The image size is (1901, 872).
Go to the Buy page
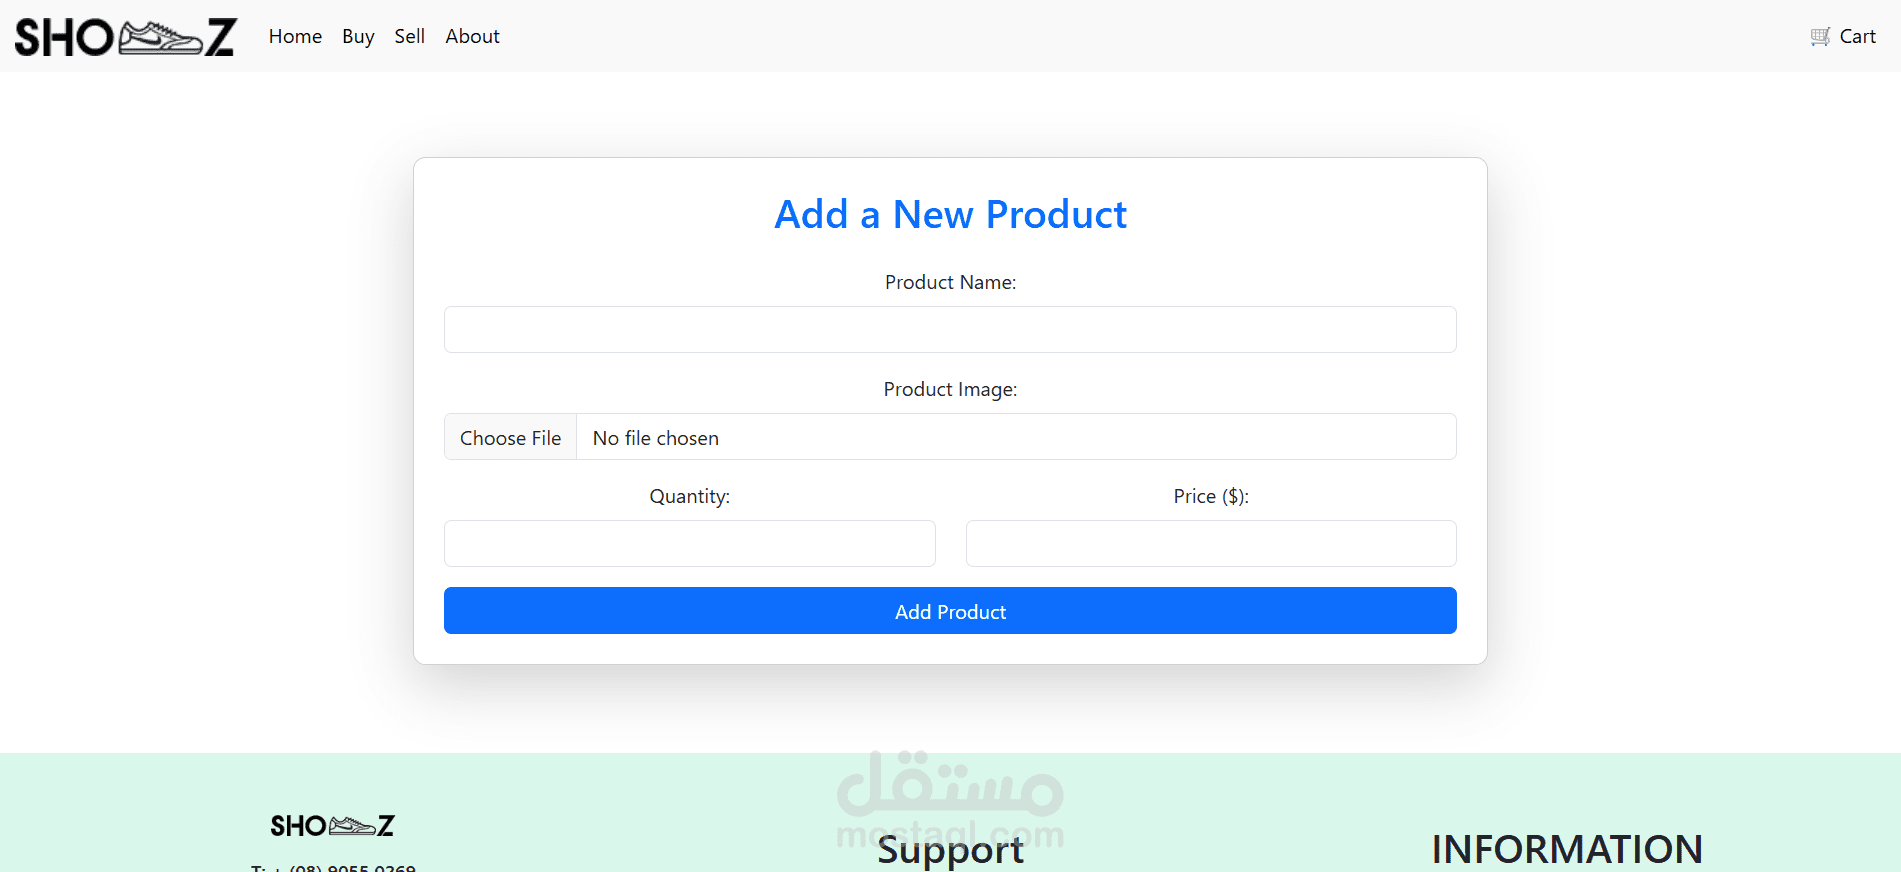[358, 36]
